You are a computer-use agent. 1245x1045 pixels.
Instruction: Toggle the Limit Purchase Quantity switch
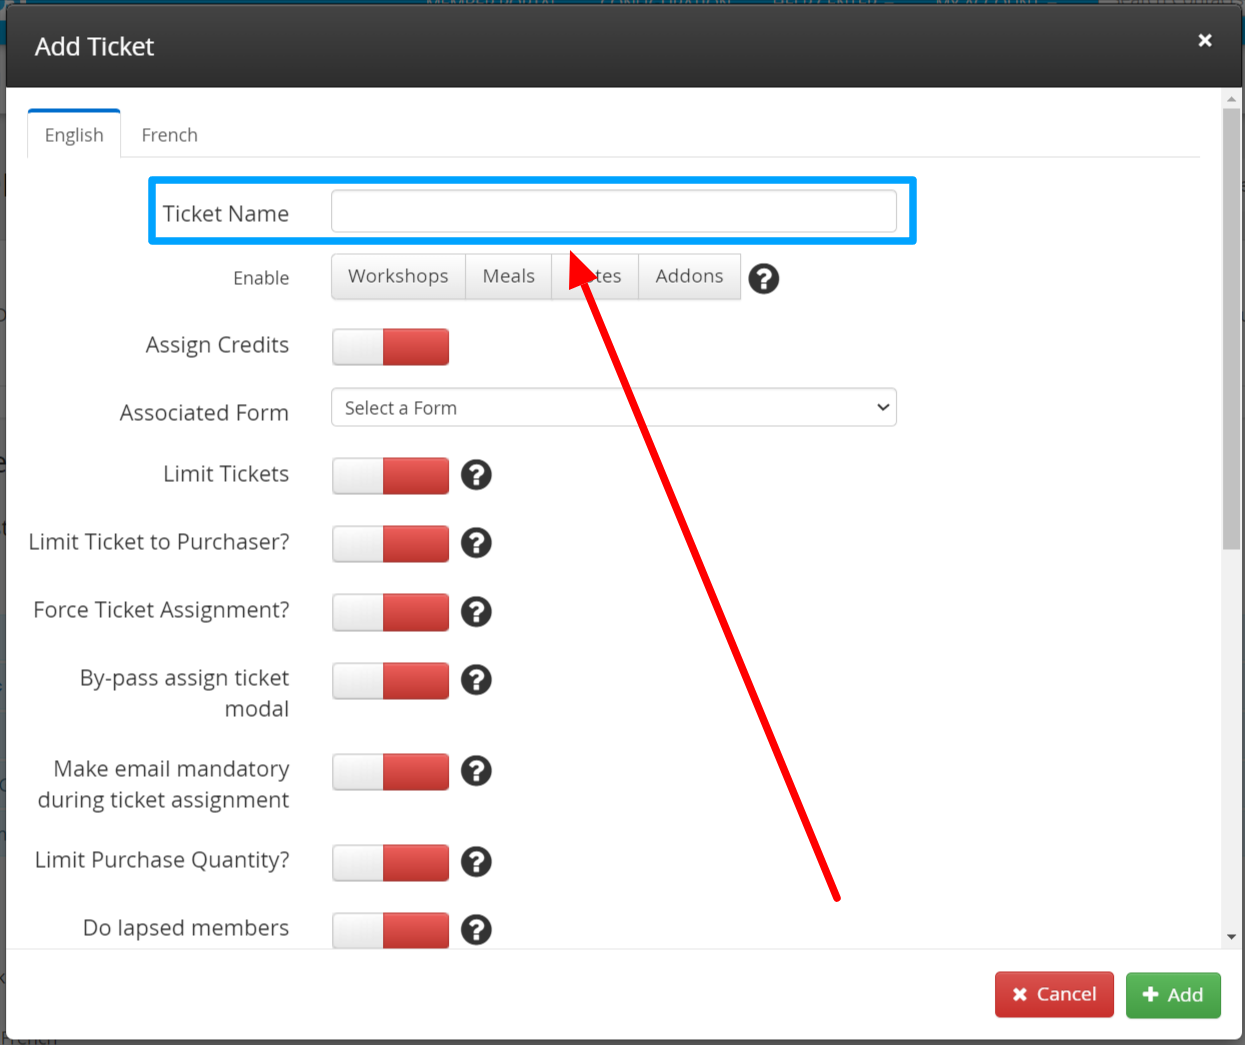pyautogui.click(x=390, y=862)
